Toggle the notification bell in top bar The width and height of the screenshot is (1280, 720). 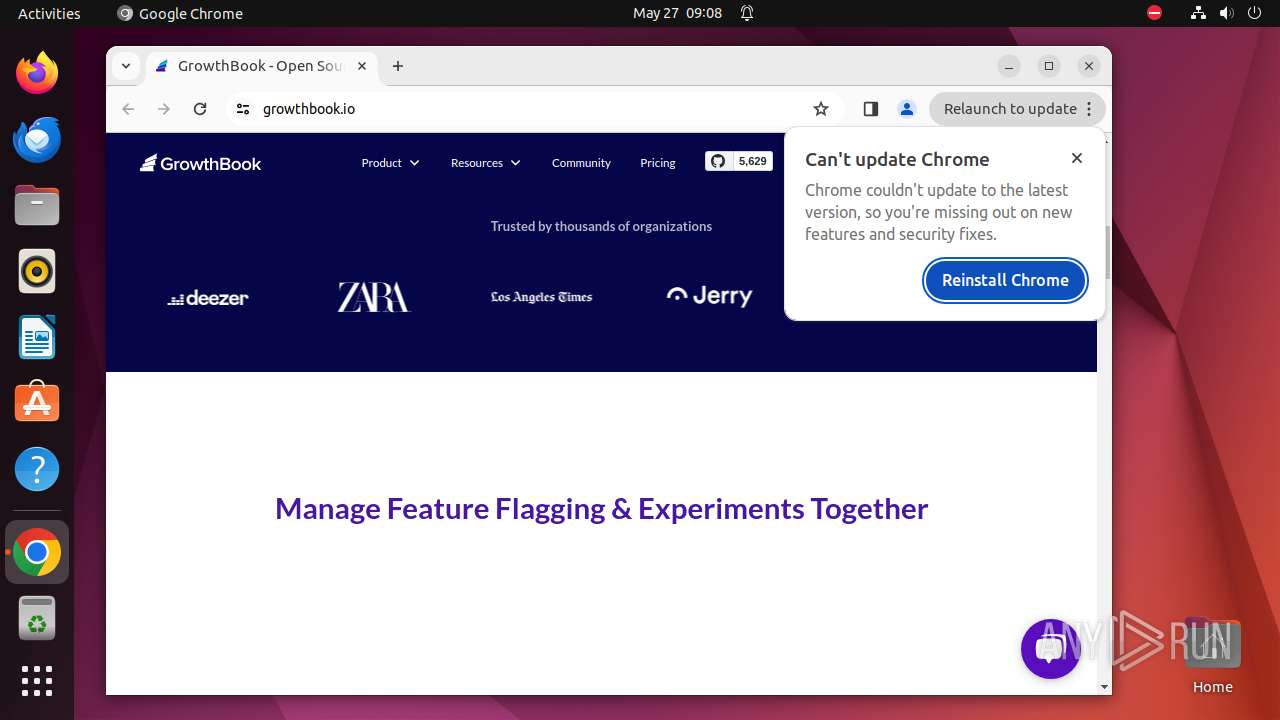point(747,13)
